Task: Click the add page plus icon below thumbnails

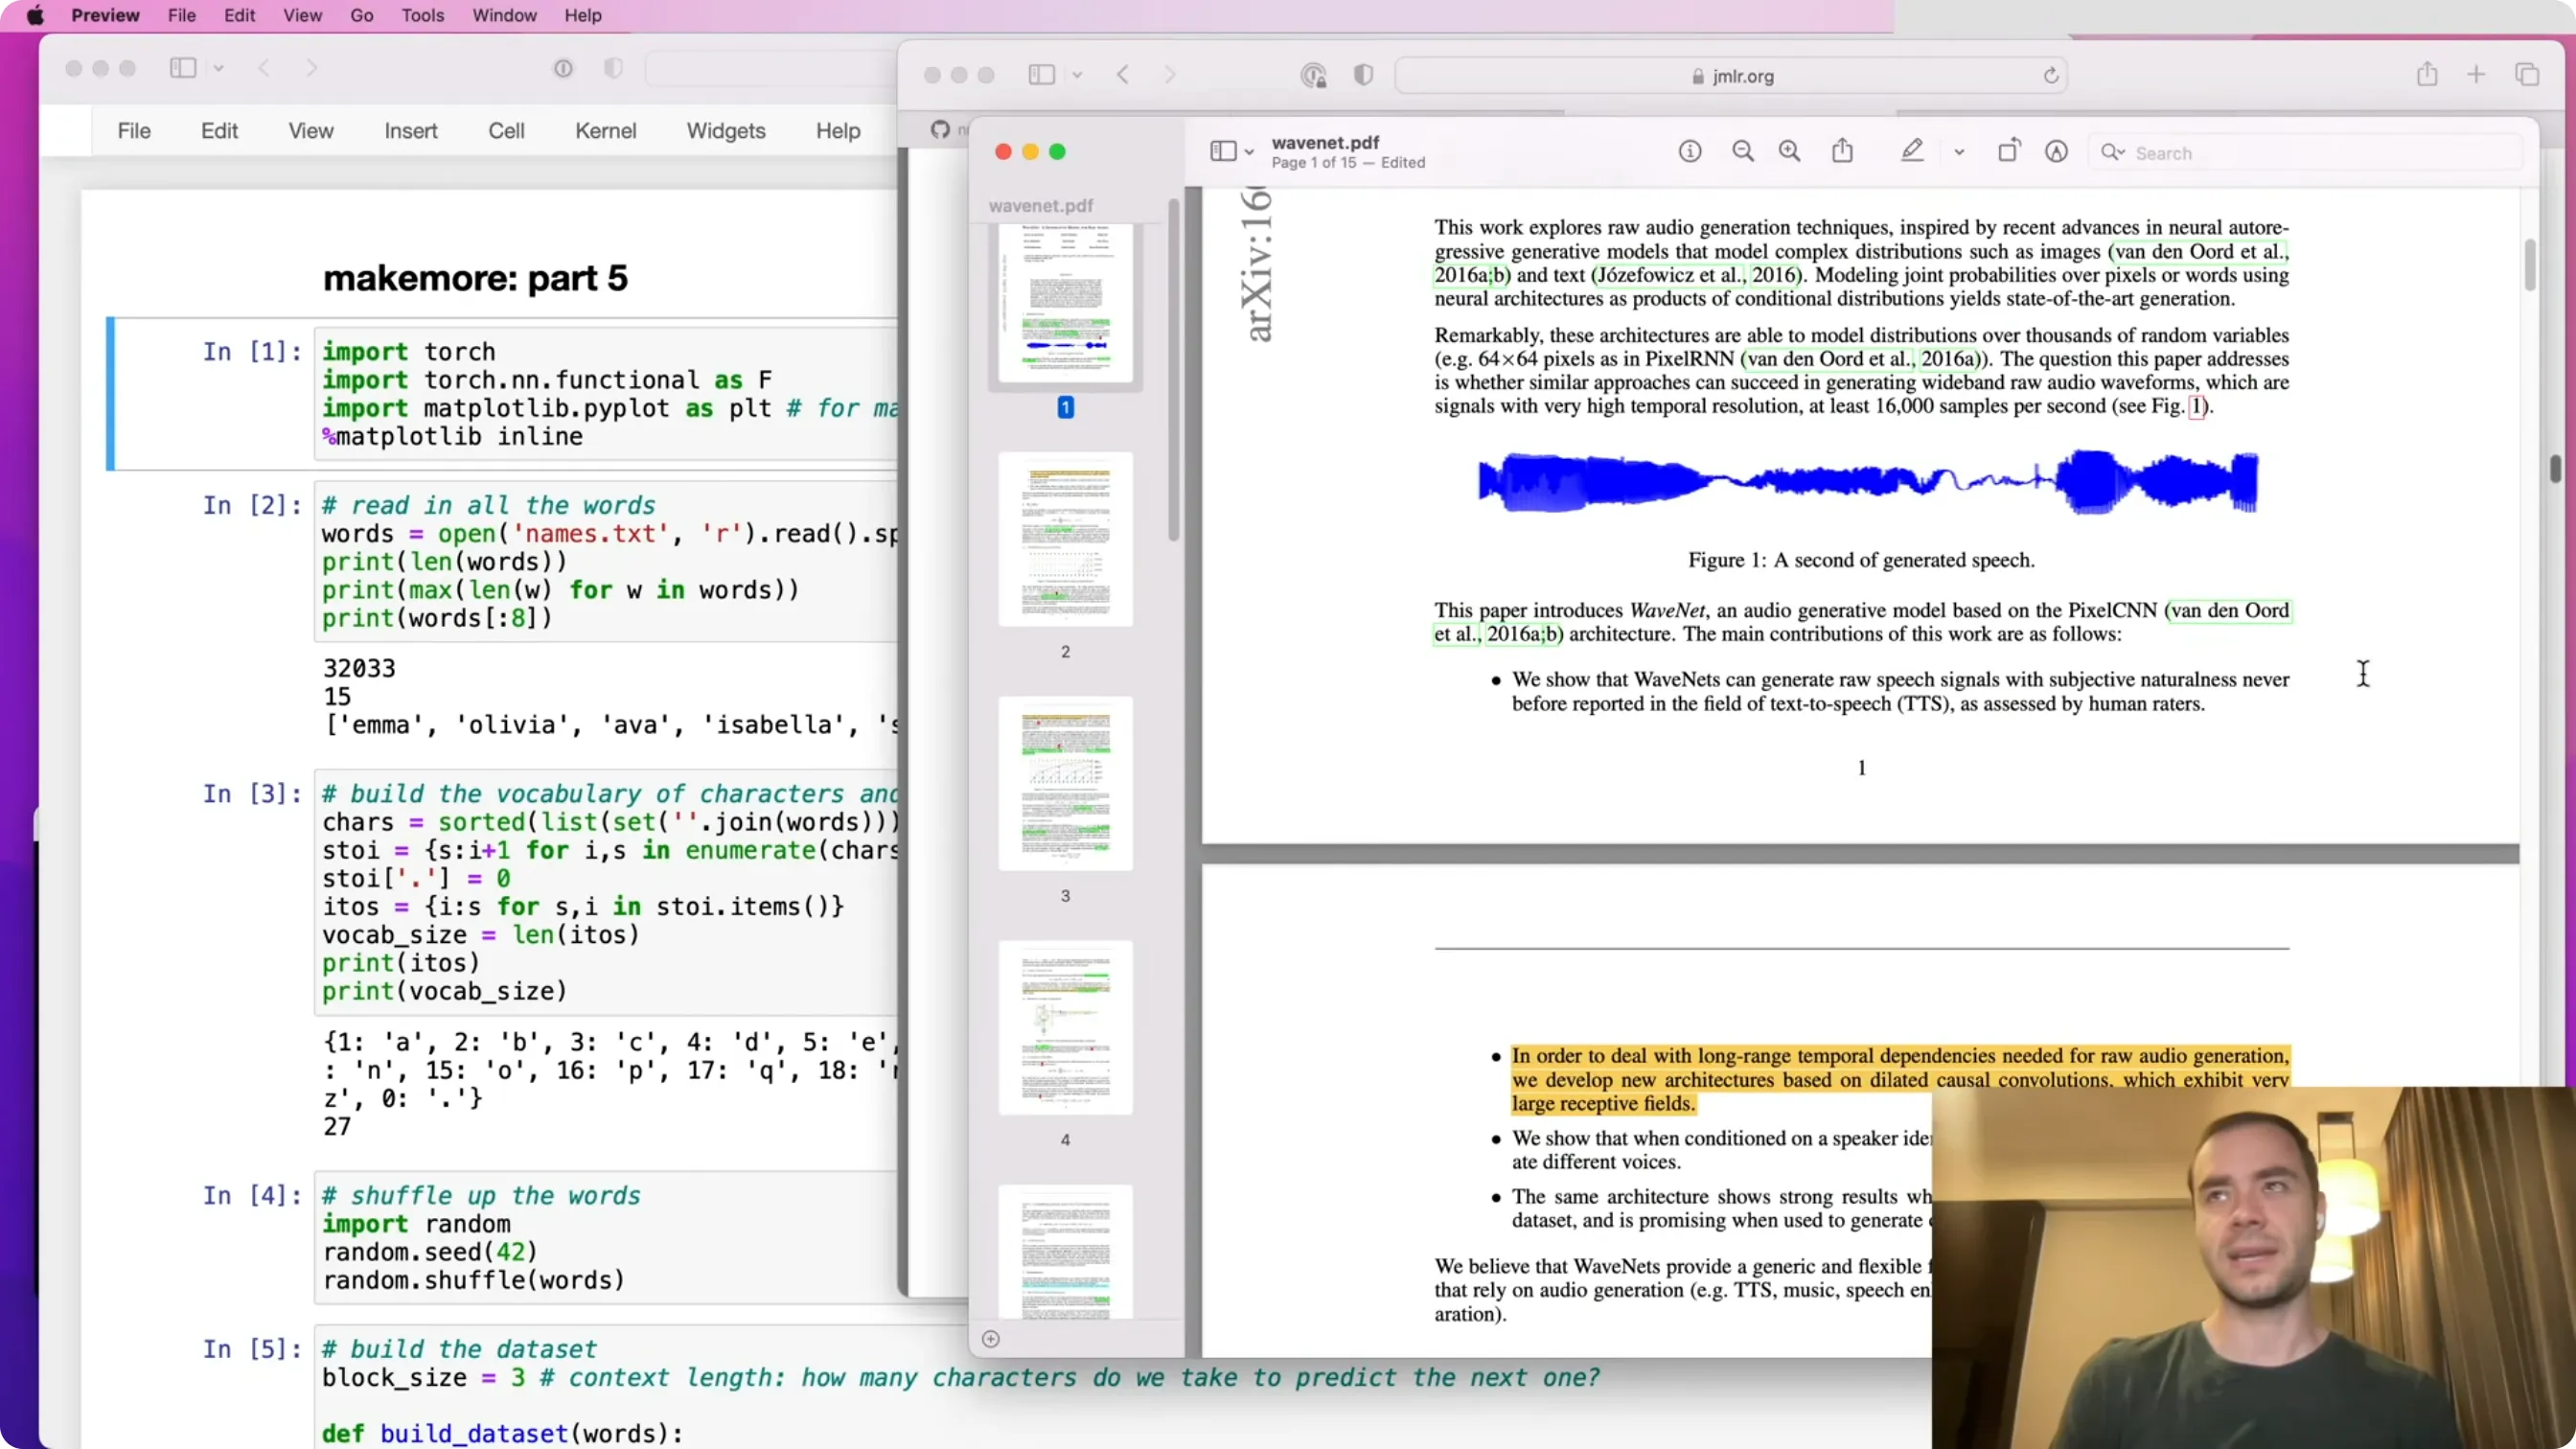Action: pos(991,1339)
